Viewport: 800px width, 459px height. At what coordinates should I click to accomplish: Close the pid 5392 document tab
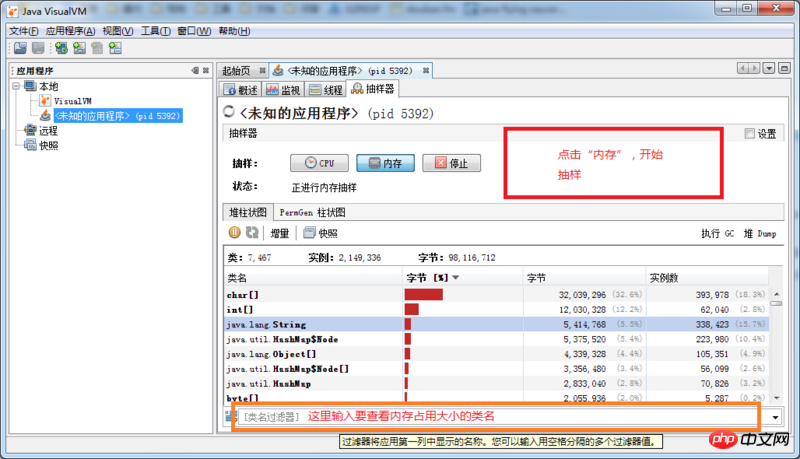coord(426,70)
